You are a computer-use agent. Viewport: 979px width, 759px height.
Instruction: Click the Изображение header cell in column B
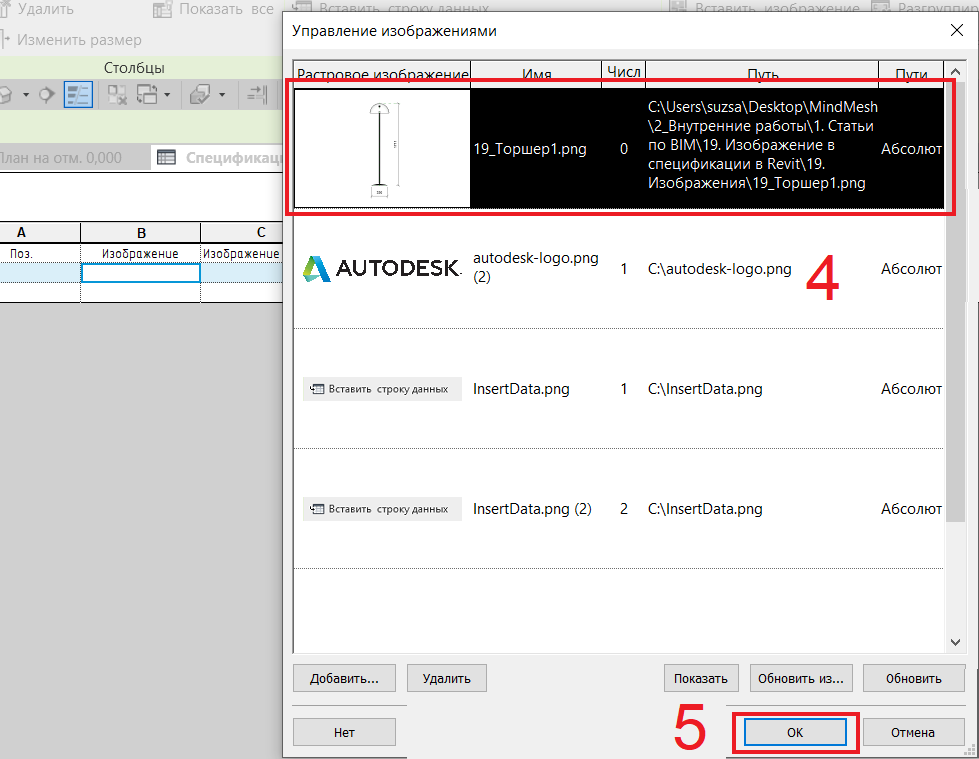point(140,253)
